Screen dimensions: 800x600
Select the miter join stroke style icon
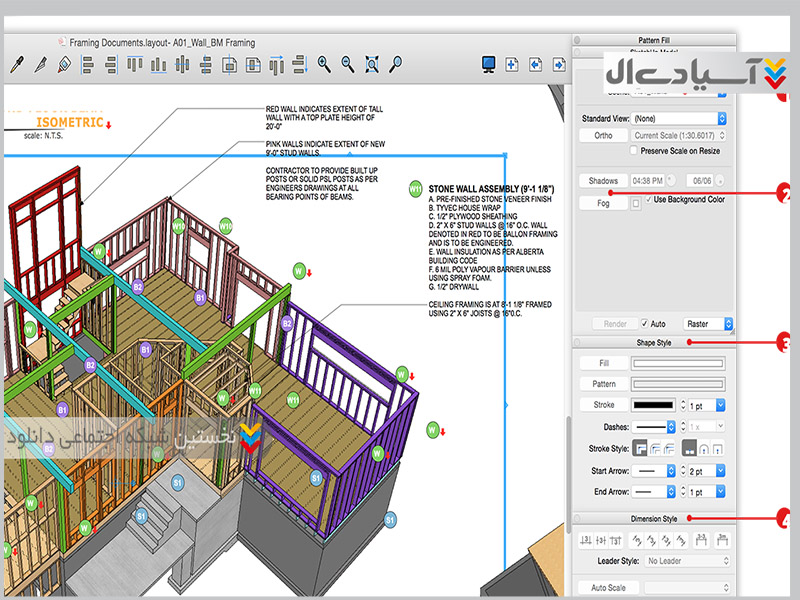(640, 449)
